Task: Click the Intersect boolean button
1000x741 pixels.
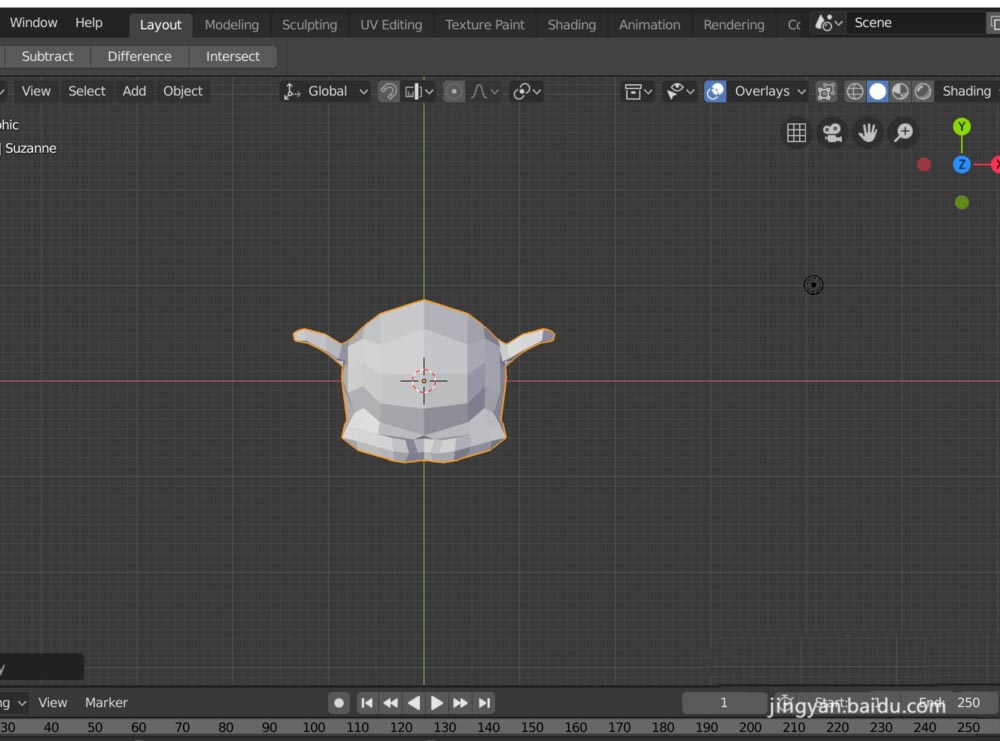Action: pos(233,56)
